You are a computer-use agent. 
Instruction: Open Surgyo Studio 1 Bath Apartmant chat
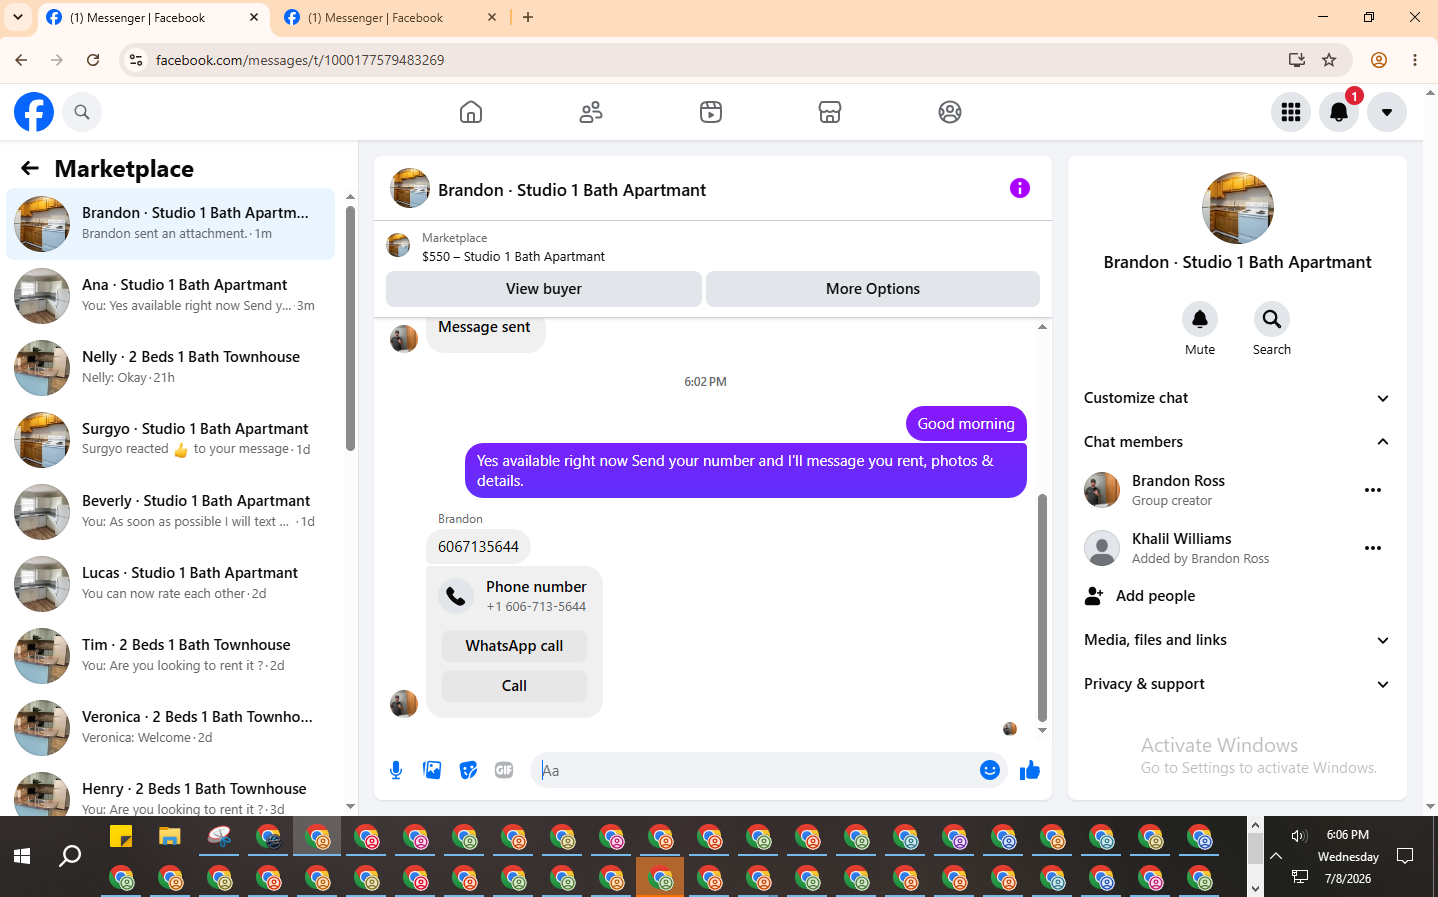(171, 440)
